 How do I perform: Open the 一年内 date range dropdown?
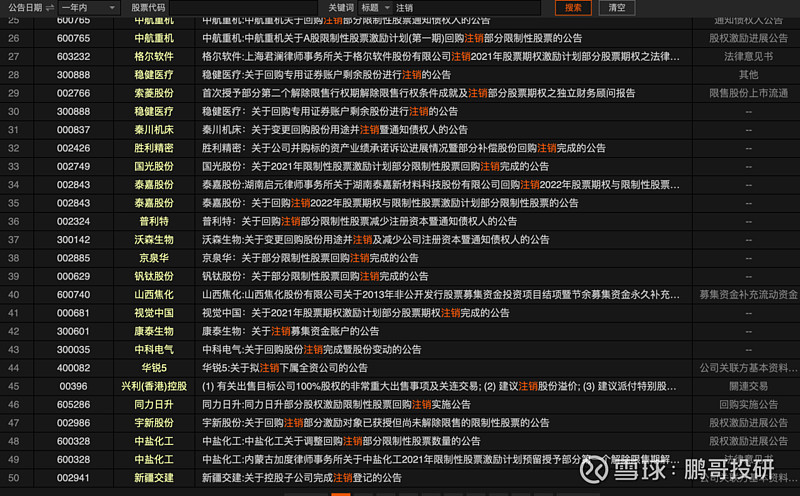89,8
